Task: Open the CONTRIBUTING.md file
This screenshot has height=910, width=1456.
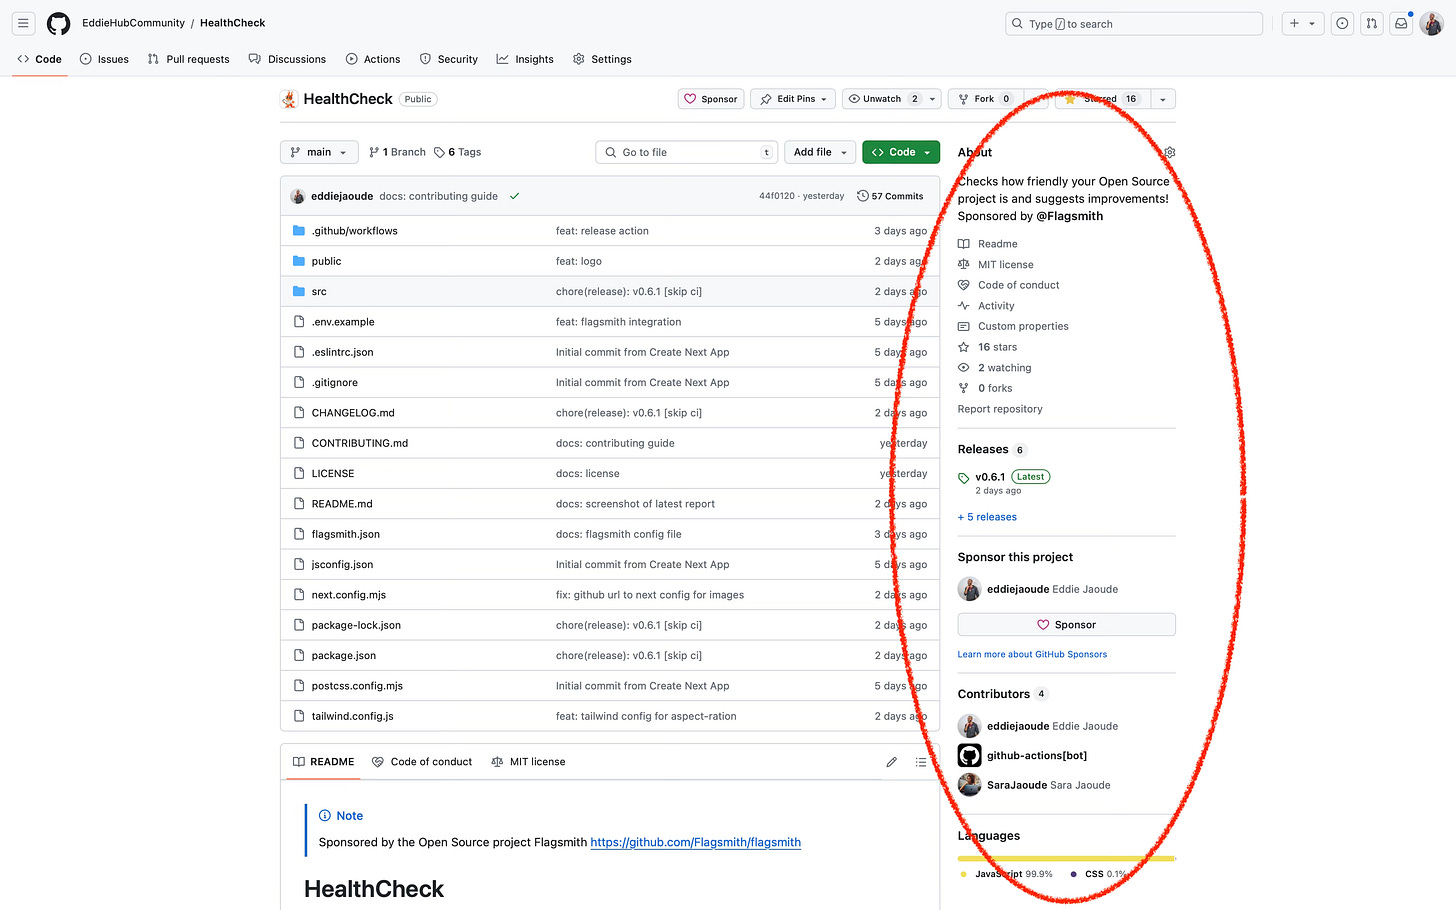Action: 360,443
